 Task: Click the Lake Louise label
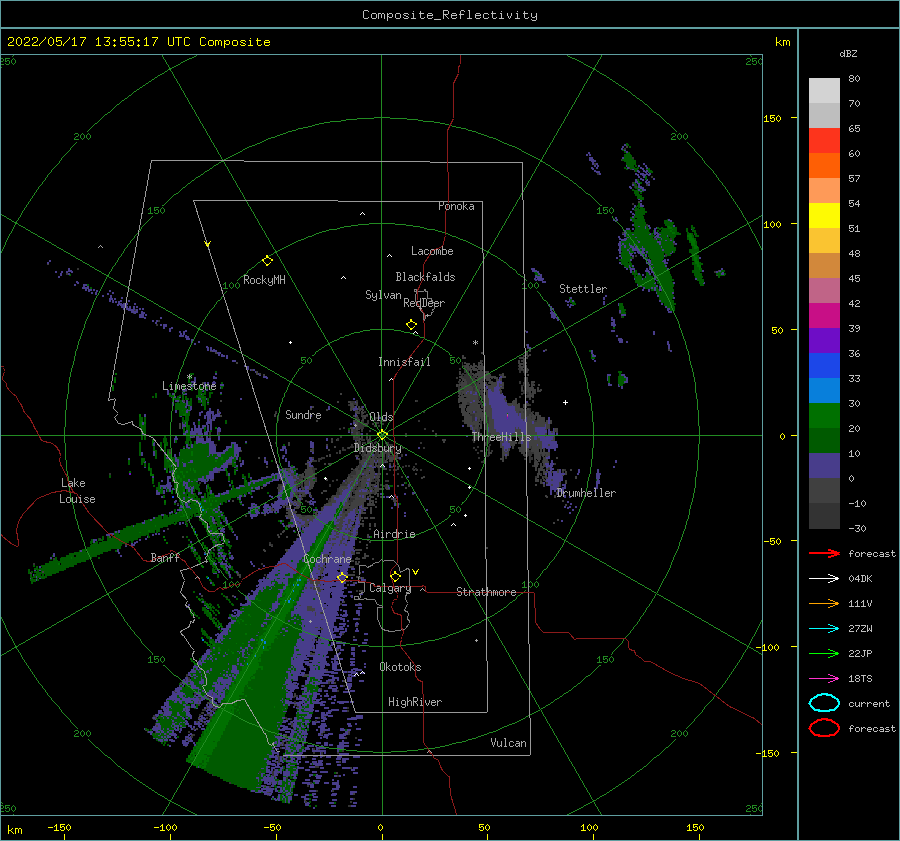77,491
